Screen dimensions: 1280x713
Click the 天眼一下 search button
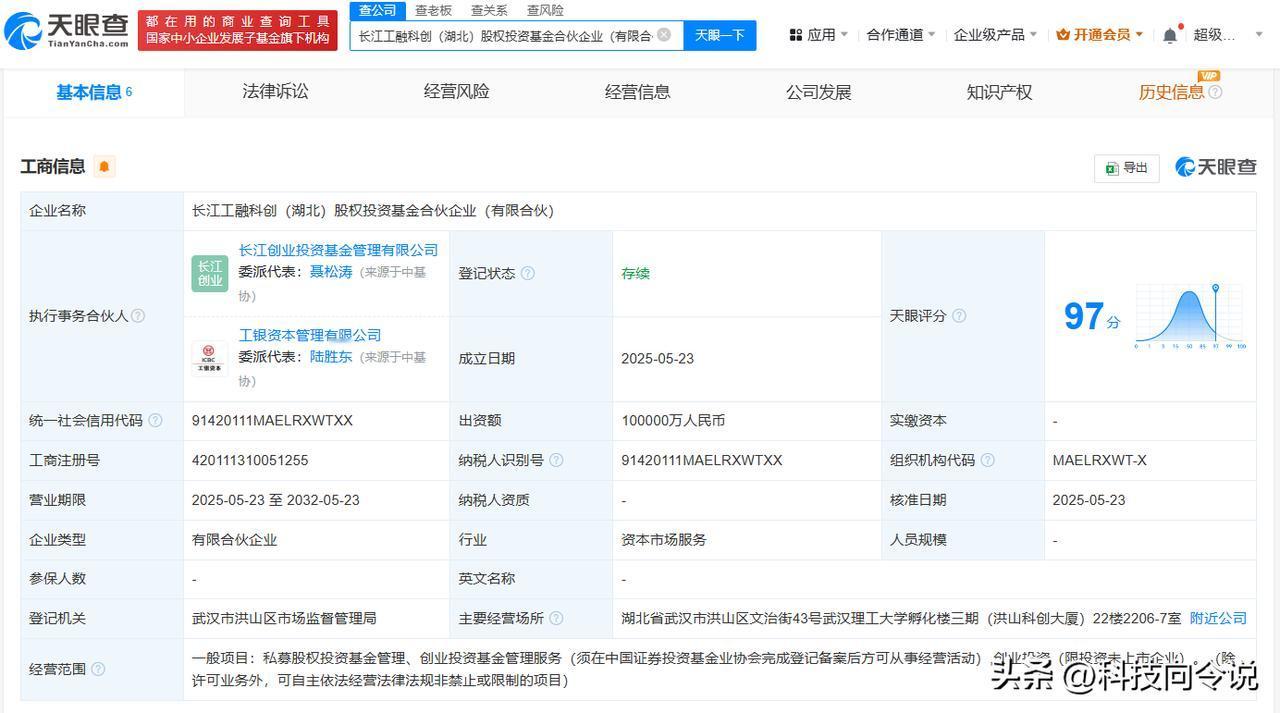[x=720, y=35]
